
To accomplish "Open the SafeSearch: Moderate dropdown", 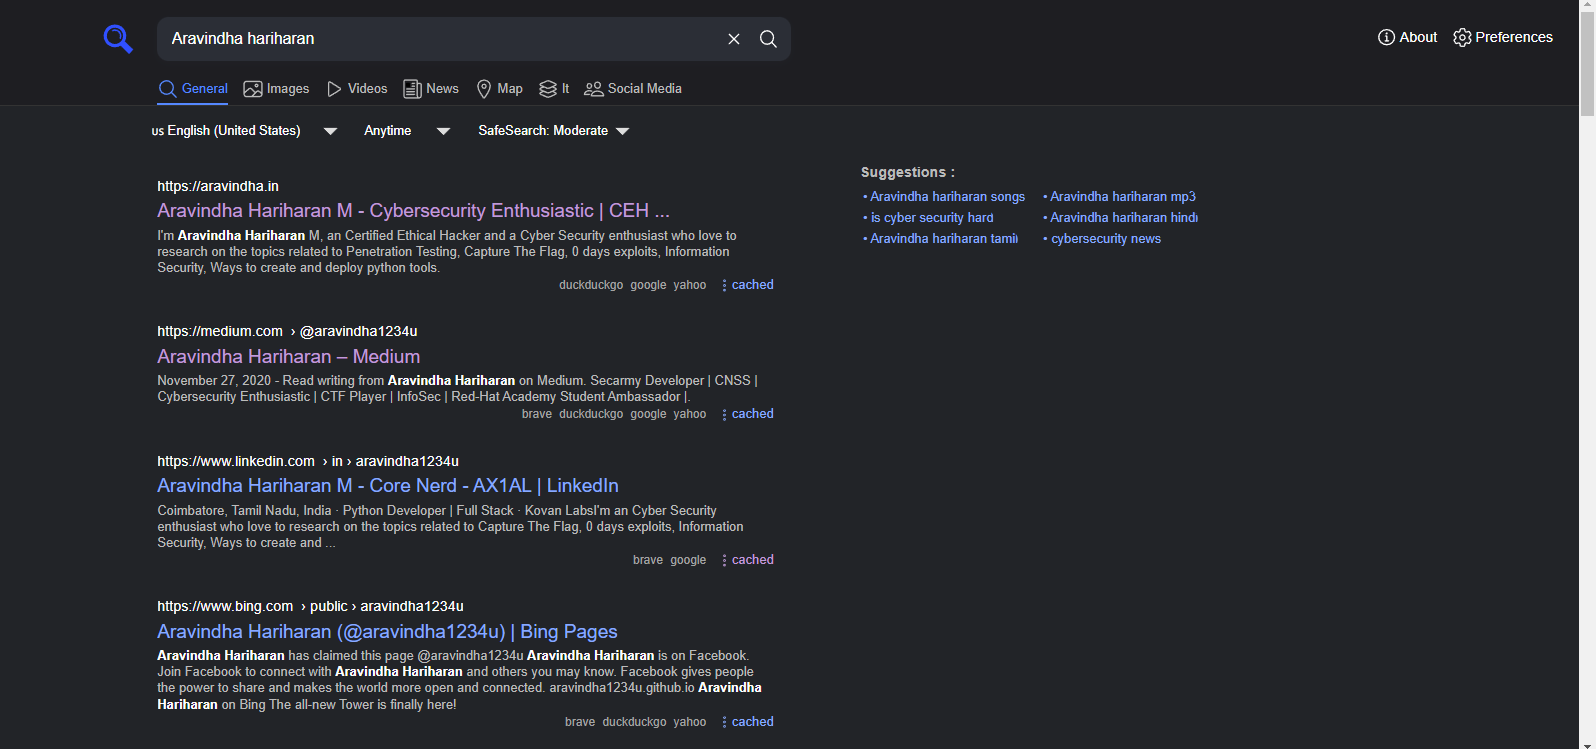I will coord(553,131).
